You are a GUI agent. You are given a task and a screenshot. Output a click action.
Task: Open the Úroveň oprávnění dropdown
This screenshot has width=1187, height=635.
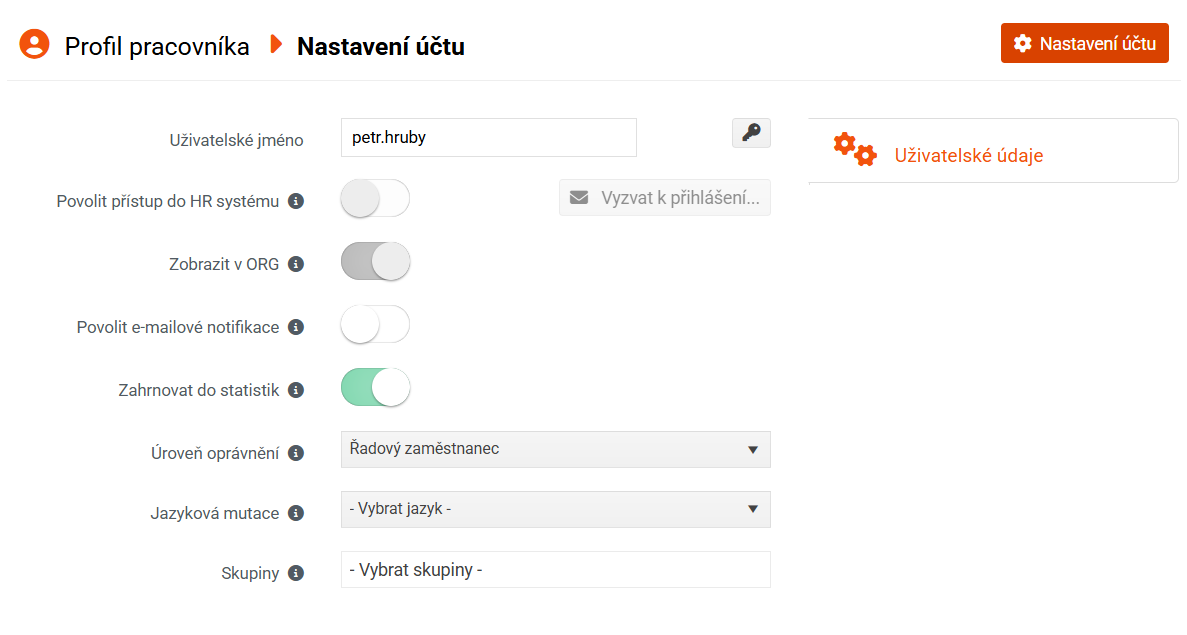click(555, 450)
